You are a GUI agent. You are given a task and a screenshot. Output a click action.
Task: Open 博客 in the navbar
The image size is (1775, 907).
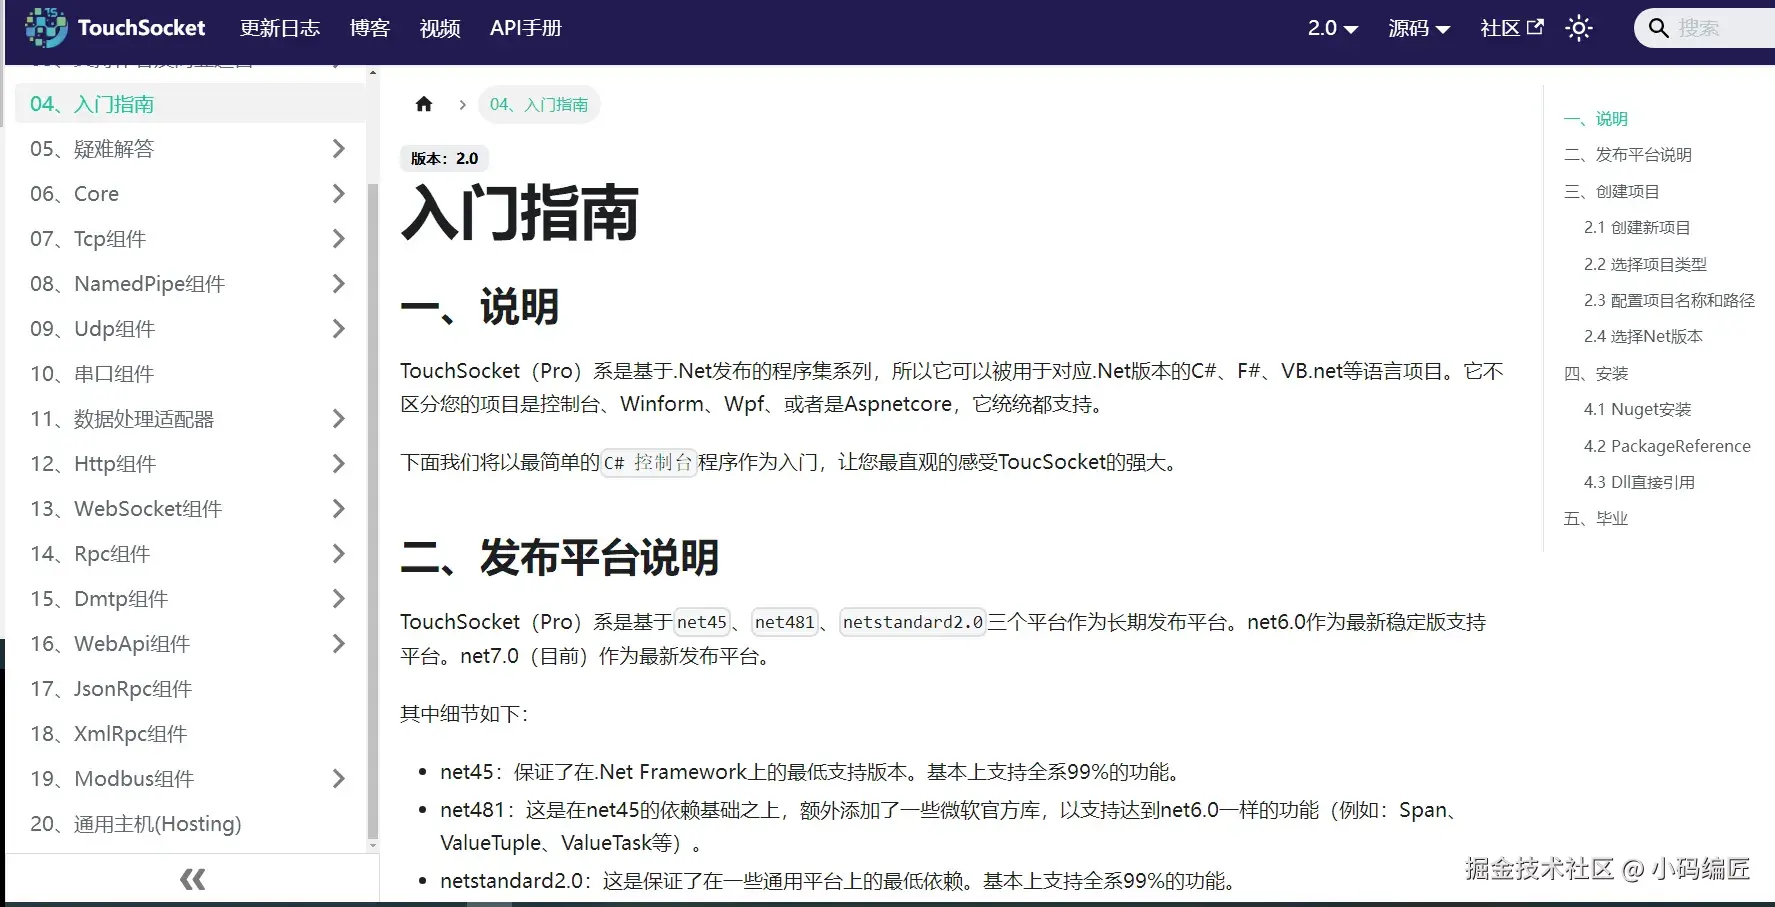tap(370, 28)
